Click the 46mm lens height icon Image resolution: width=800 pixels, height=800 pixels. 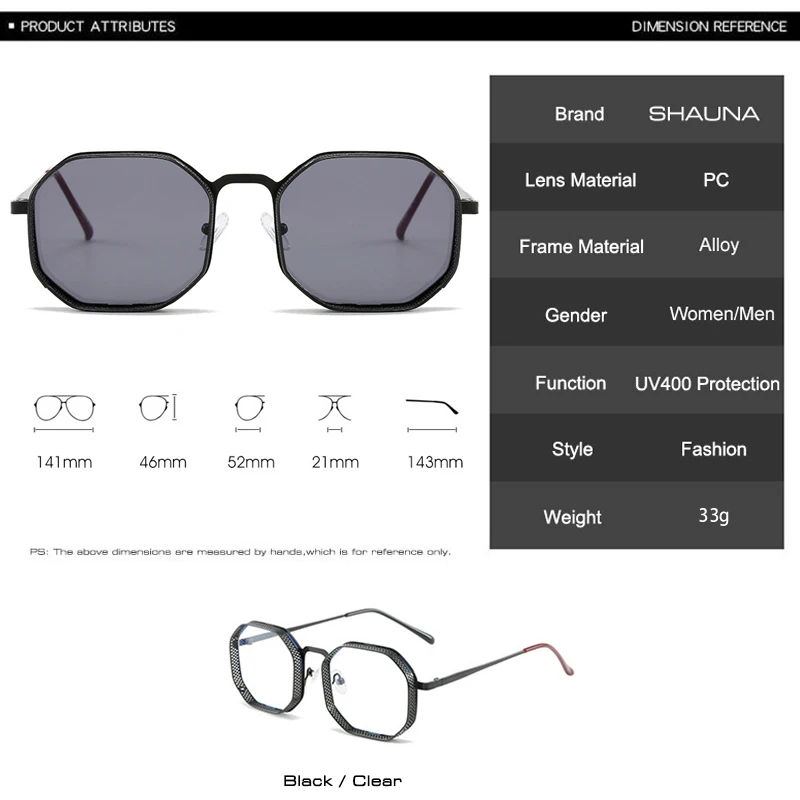pos(158,407)
